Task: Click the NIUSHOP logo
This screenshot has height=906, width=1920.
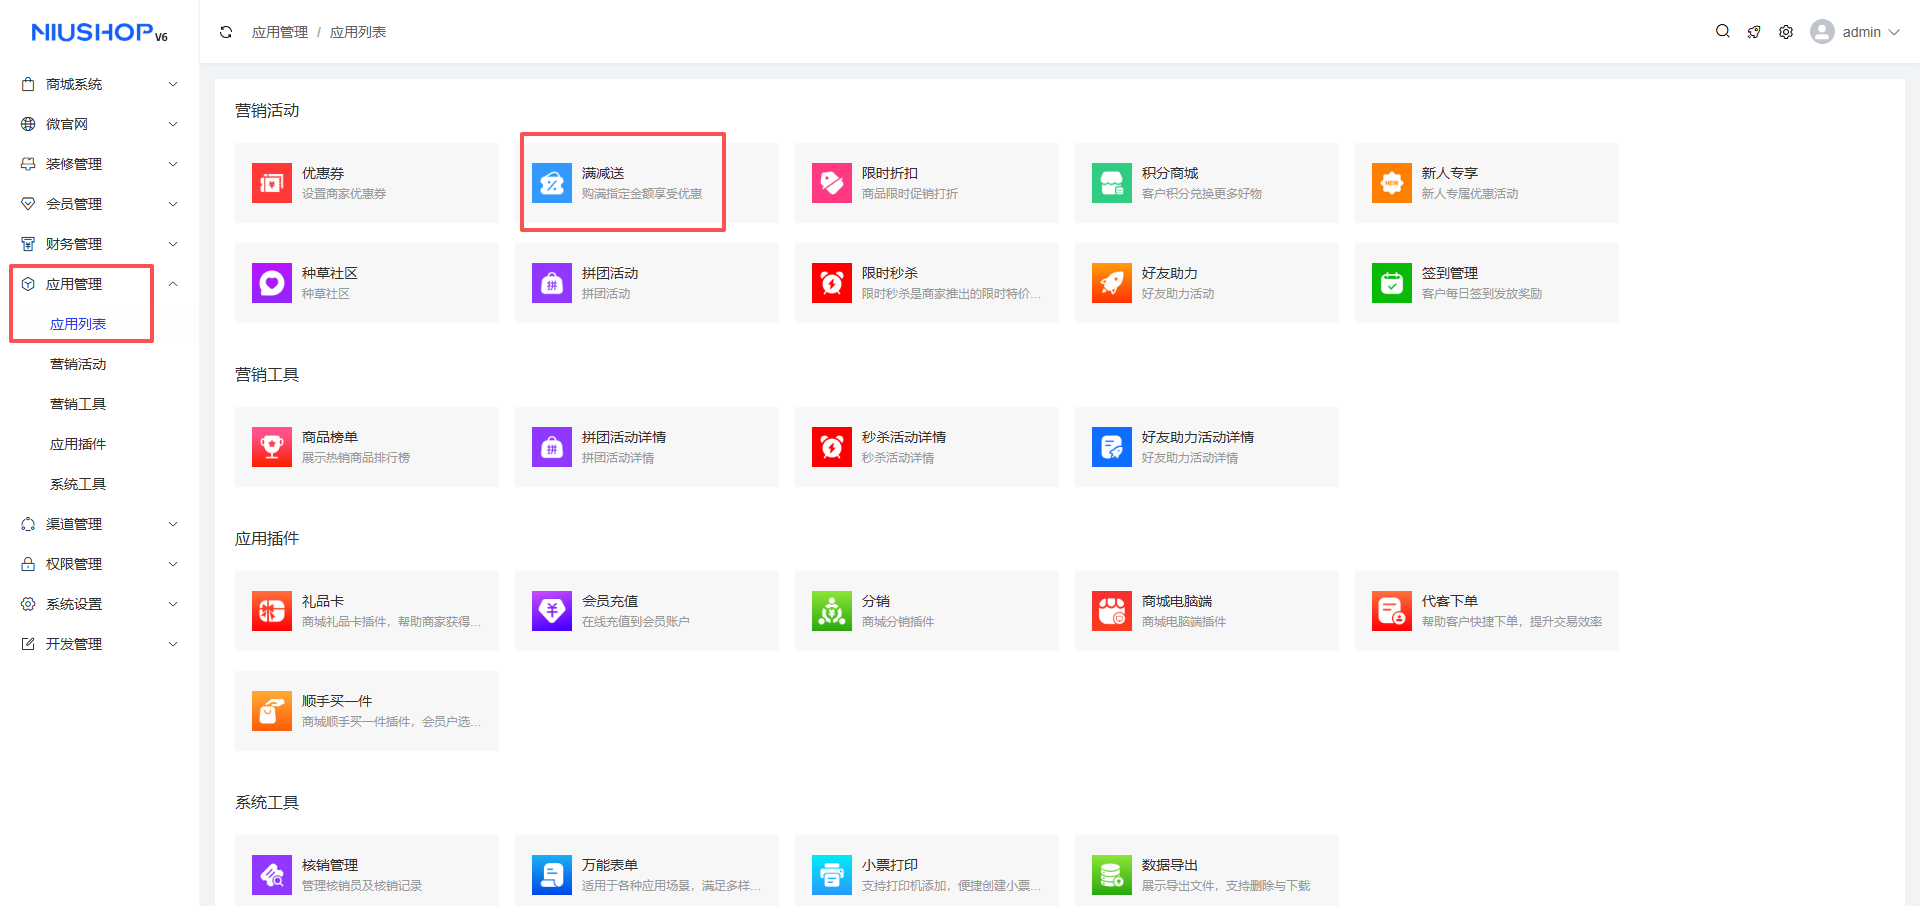Action: [x=99, y=33]
